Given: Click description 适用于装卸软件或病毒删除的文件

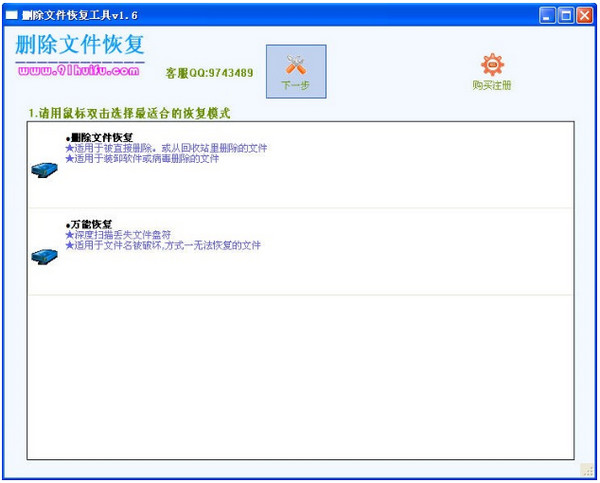Looking at the screenshot, I should [142, 159].
